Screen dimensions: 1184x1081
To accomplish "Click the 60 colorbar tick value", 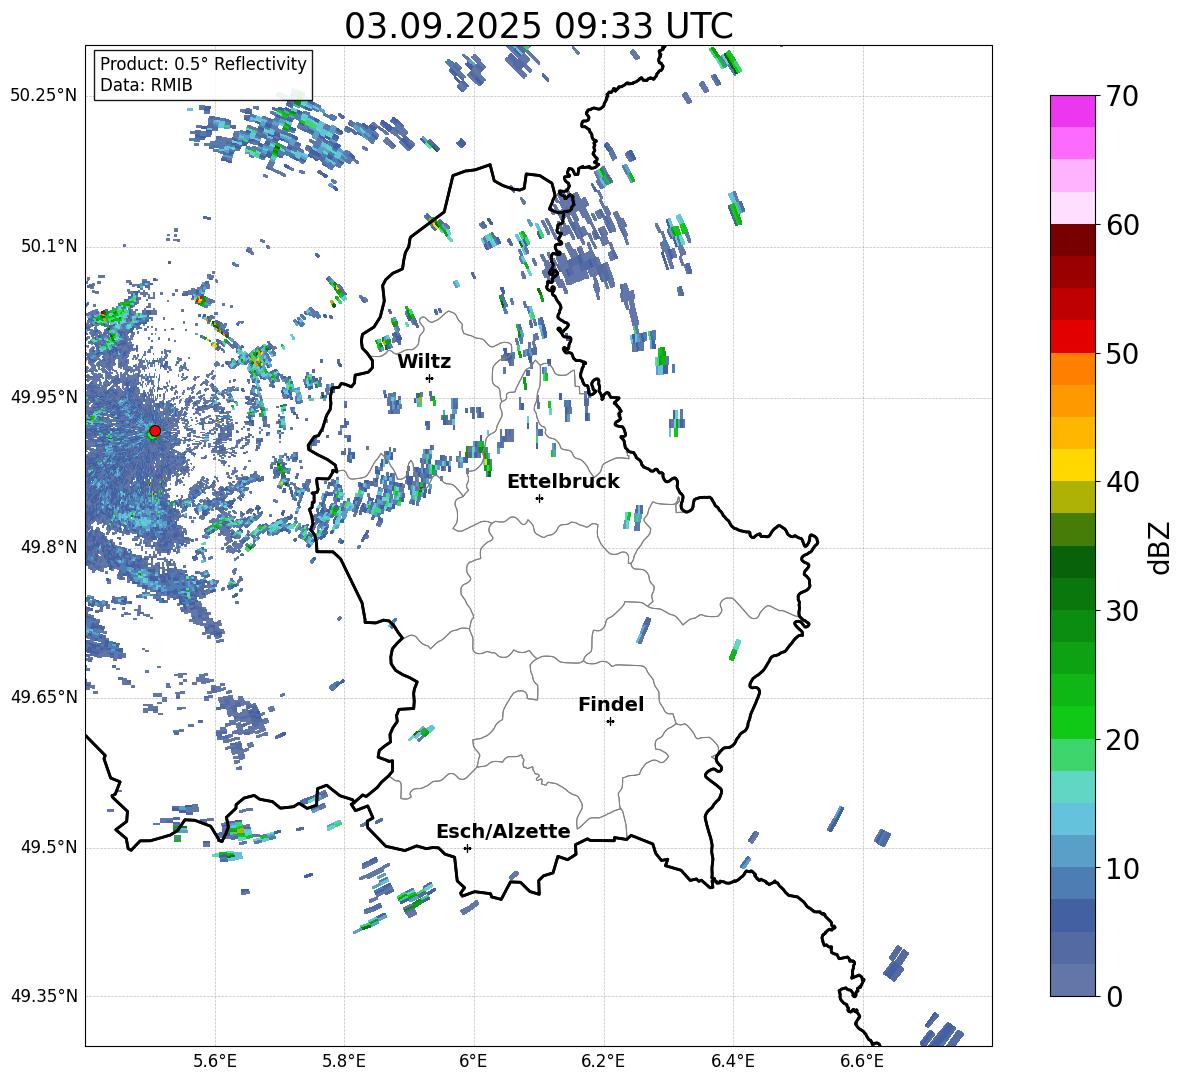I will click(x=1122, y=225).
